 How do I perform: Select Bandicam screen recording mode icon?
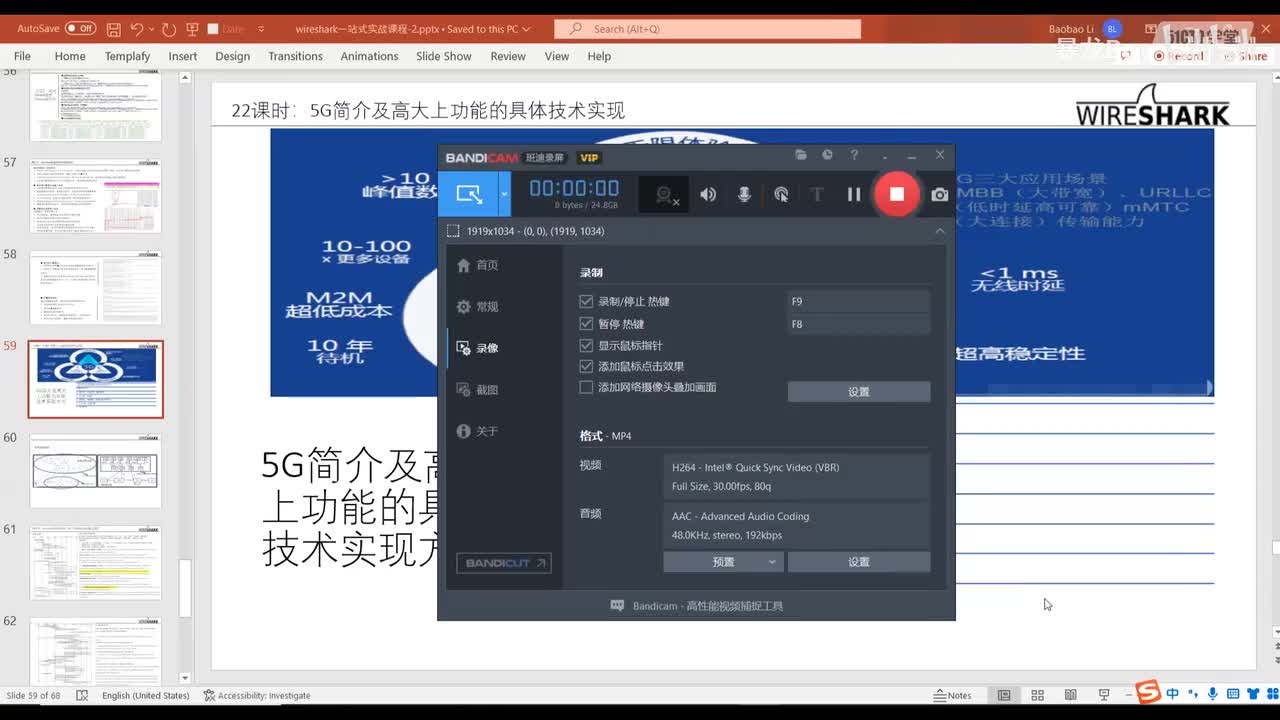point(468,194)
